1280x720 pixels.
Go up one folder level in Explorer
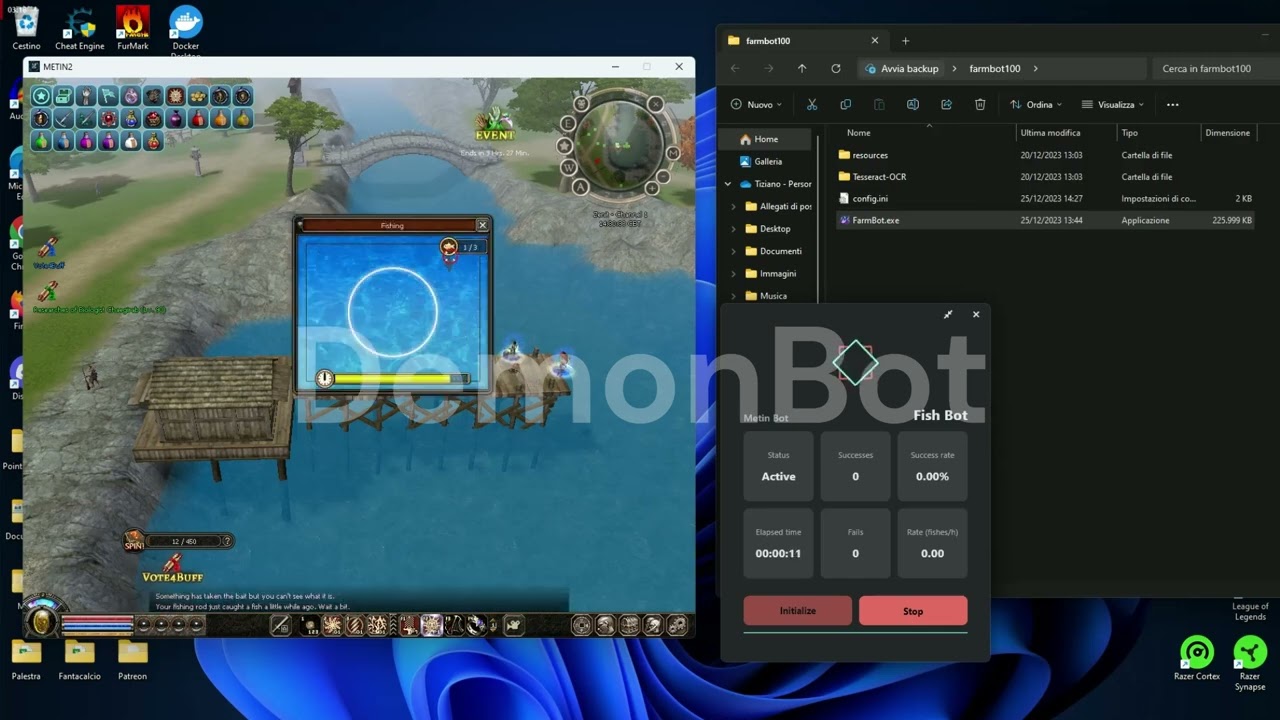click(x=802, y=68)
